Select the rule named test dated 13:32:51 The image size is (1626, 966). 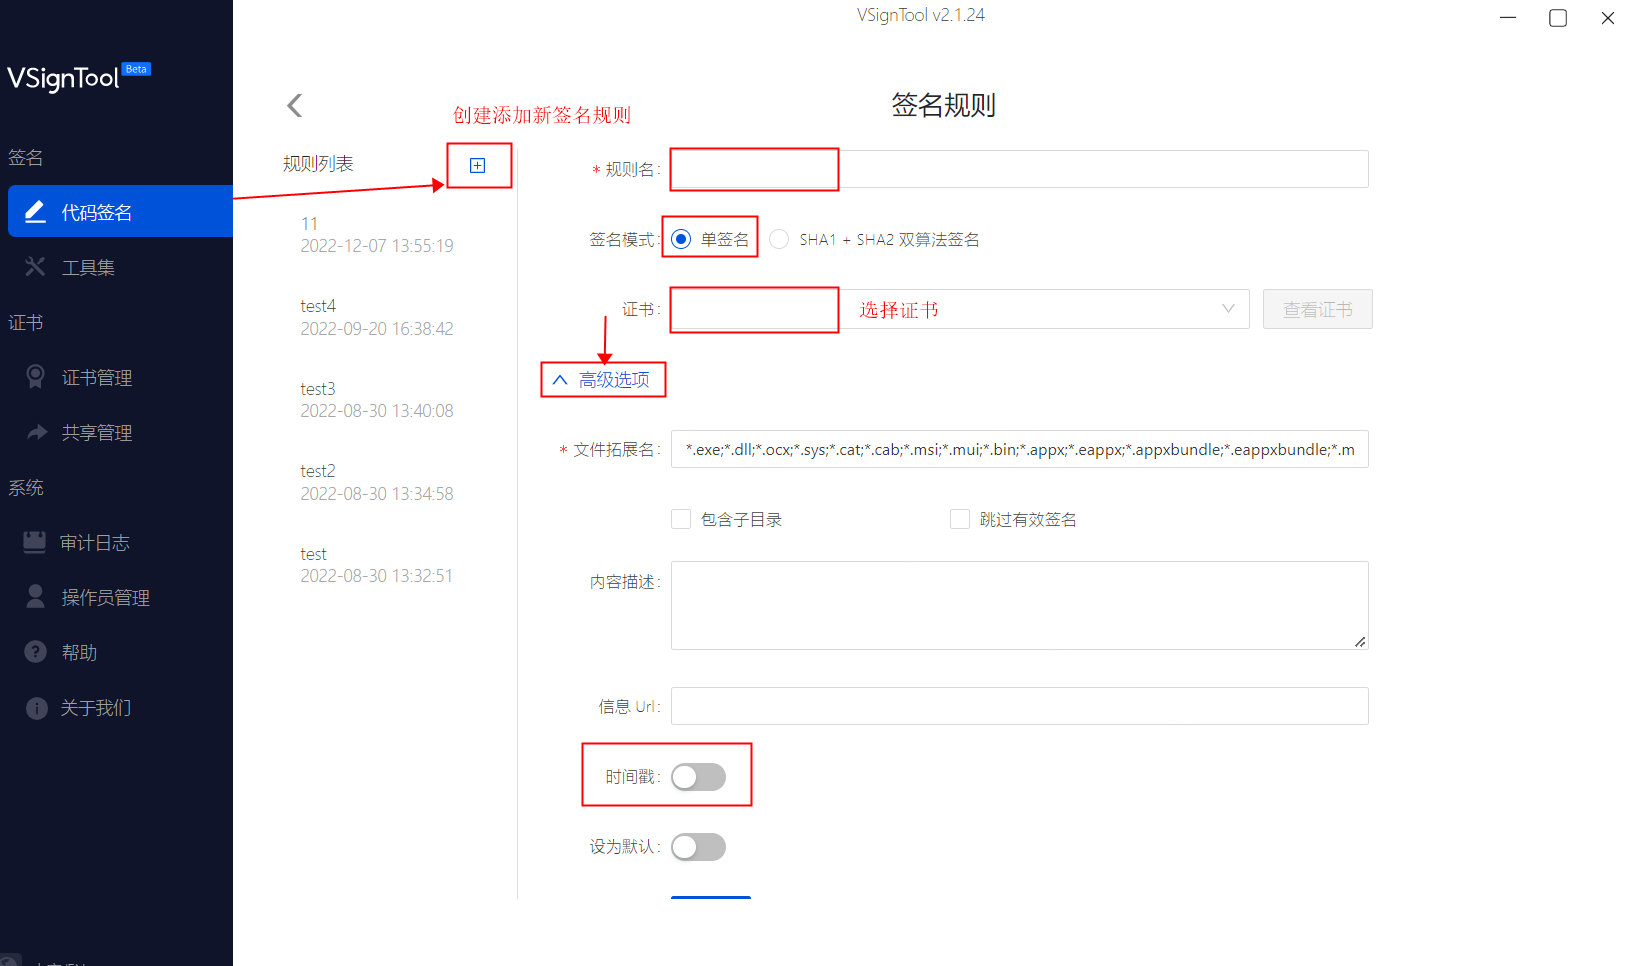click(x=377, y=565)
